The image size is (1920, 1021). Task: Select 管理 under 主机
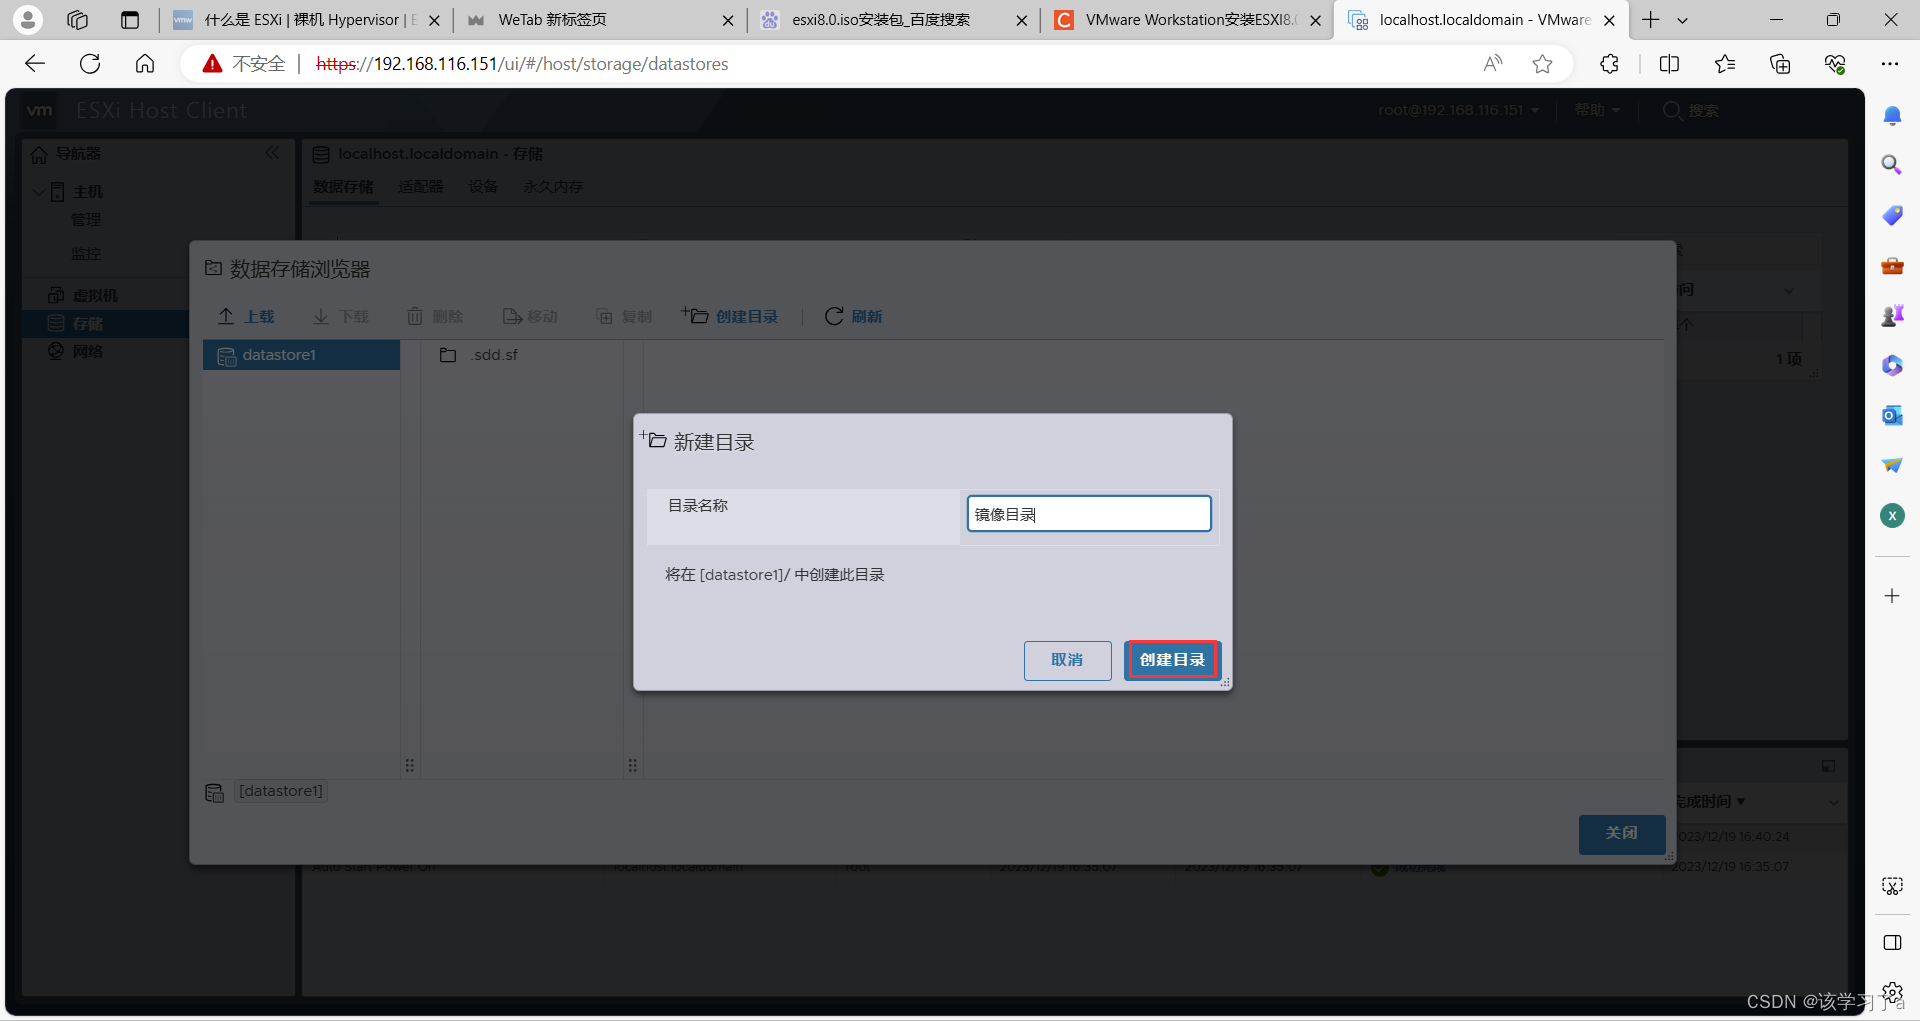point(86,220)
